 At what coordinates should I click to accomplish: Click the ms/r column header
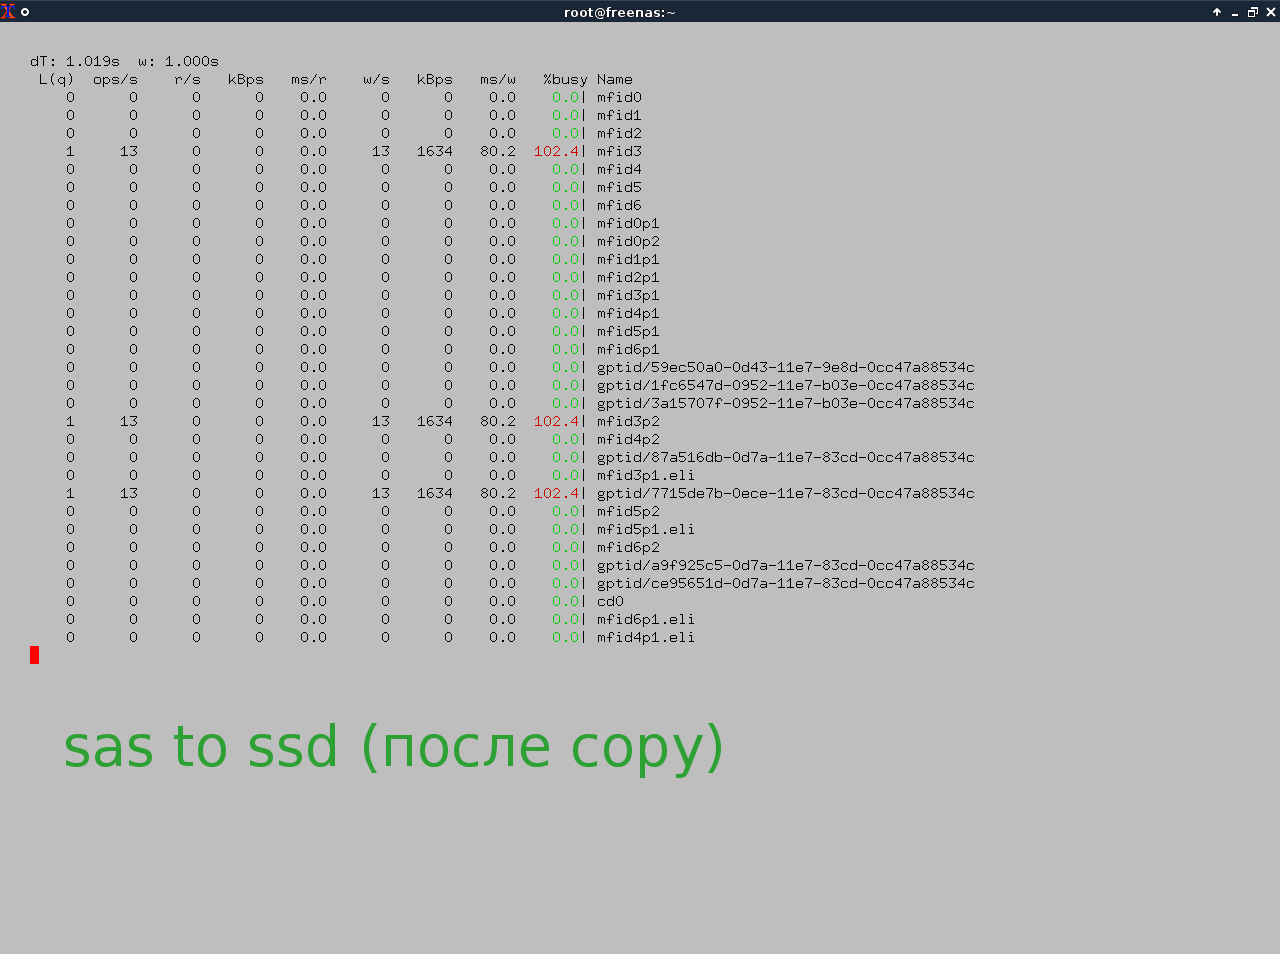click(x=309, y=79)
